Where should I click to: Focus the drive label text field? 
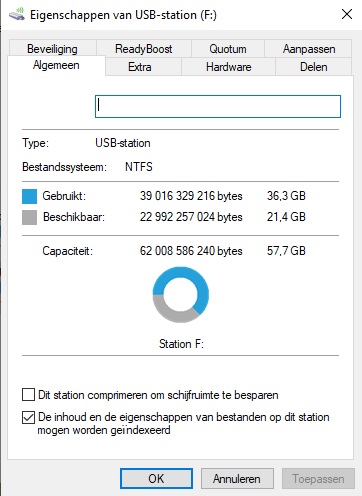(x=218, y=106)
